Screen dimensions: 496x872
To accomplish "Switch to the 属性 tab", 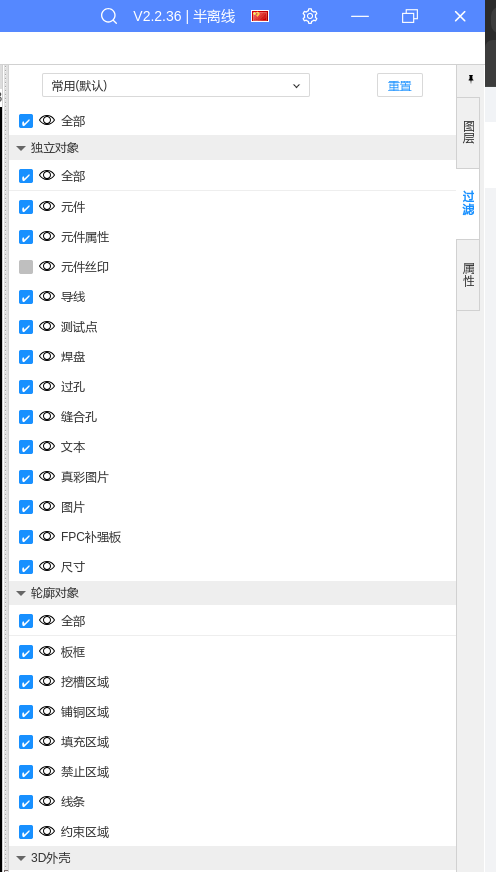I will point(468,275).
